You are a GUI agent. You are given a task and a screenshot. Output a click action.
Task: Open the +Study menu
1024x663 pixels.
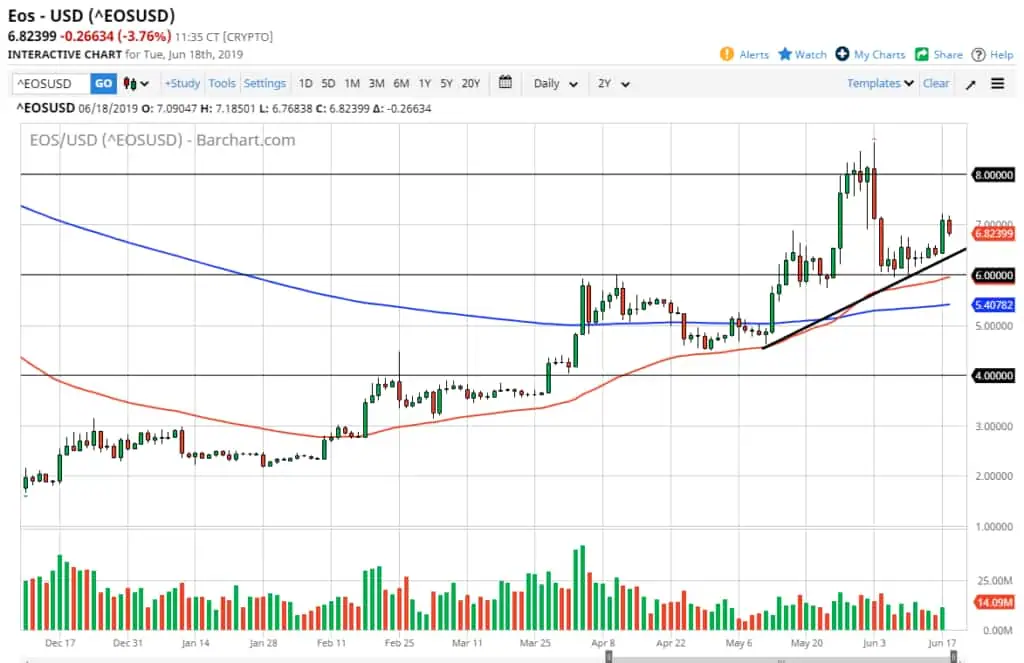coord(182,84)
